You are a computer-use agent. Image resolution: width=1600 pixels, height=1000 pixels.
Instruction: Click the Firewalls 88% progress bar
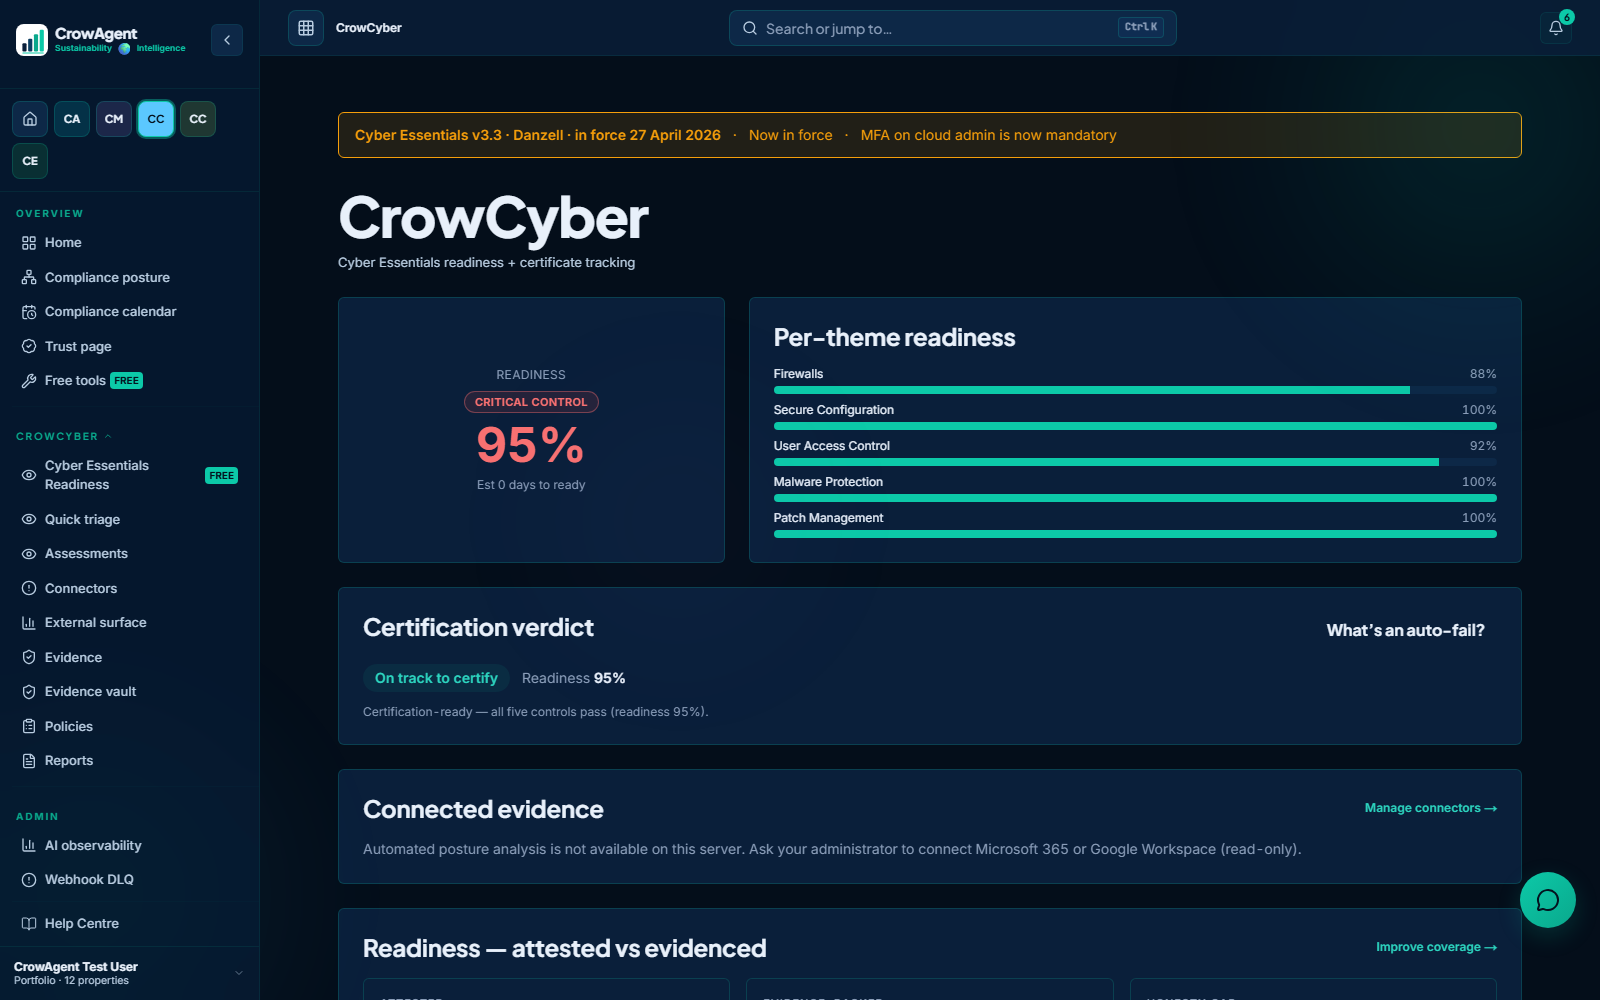pyautogui.click(x=1135, y=390)
